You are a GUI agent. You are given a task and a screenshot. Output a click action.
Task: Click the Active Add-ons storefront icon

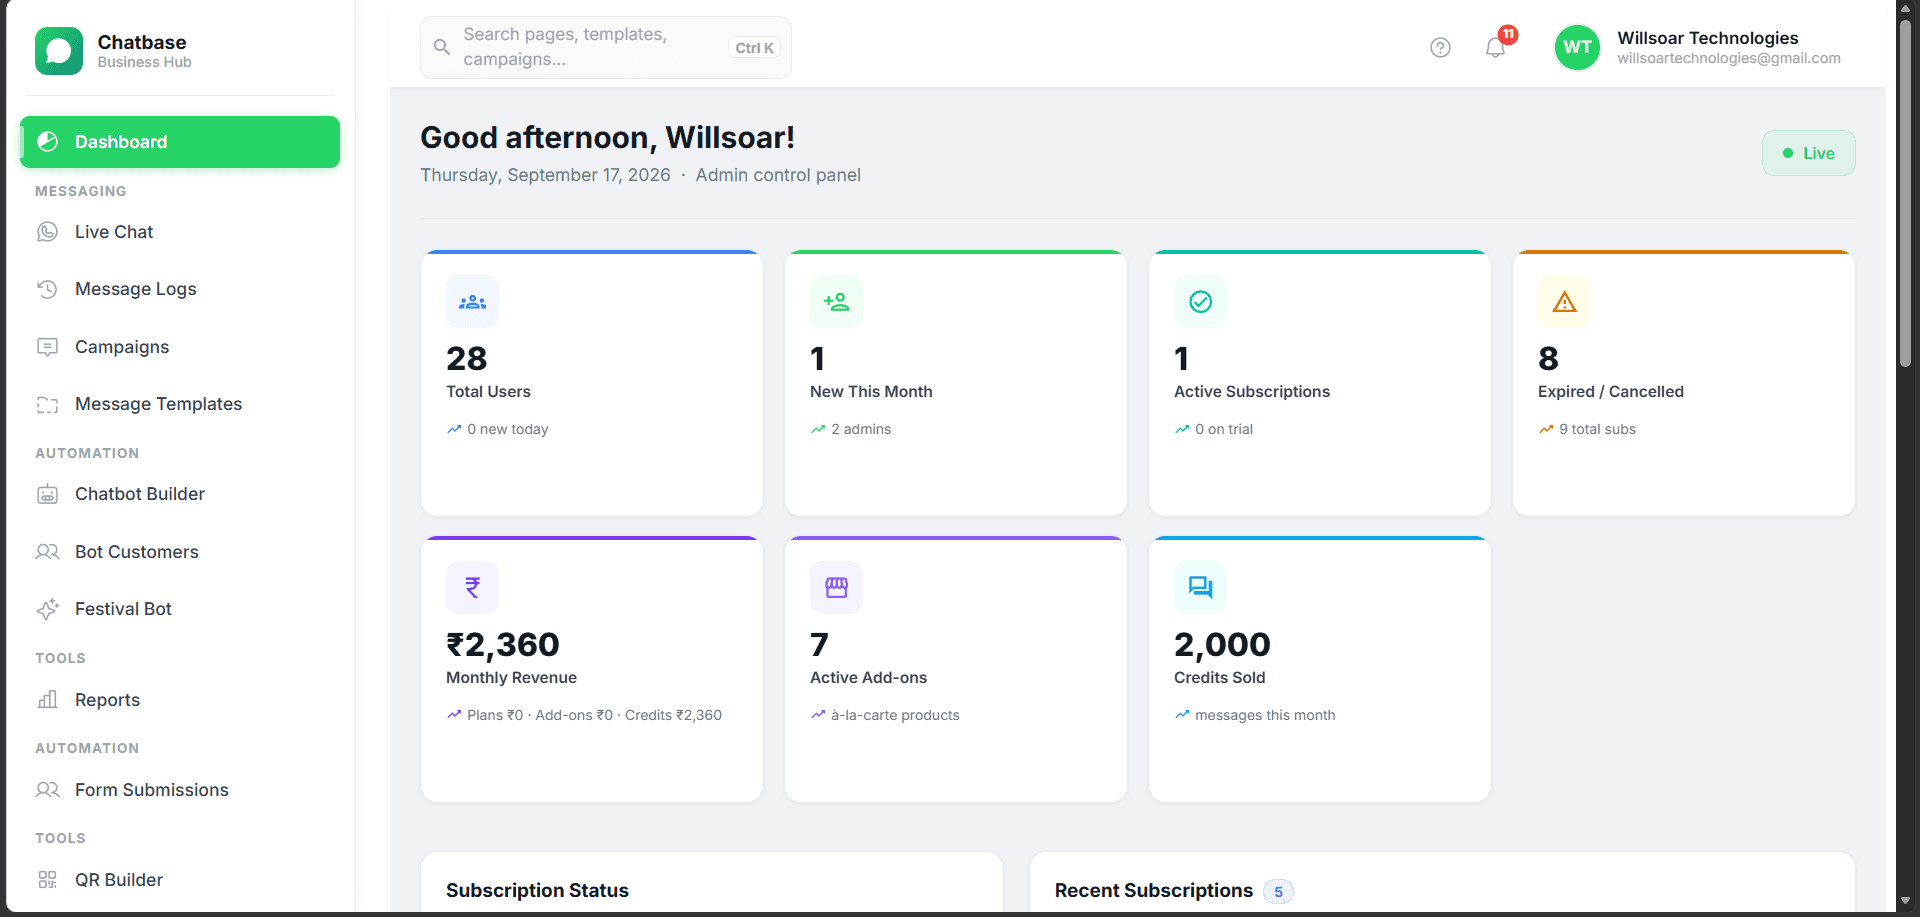click(x=836, y=588)
